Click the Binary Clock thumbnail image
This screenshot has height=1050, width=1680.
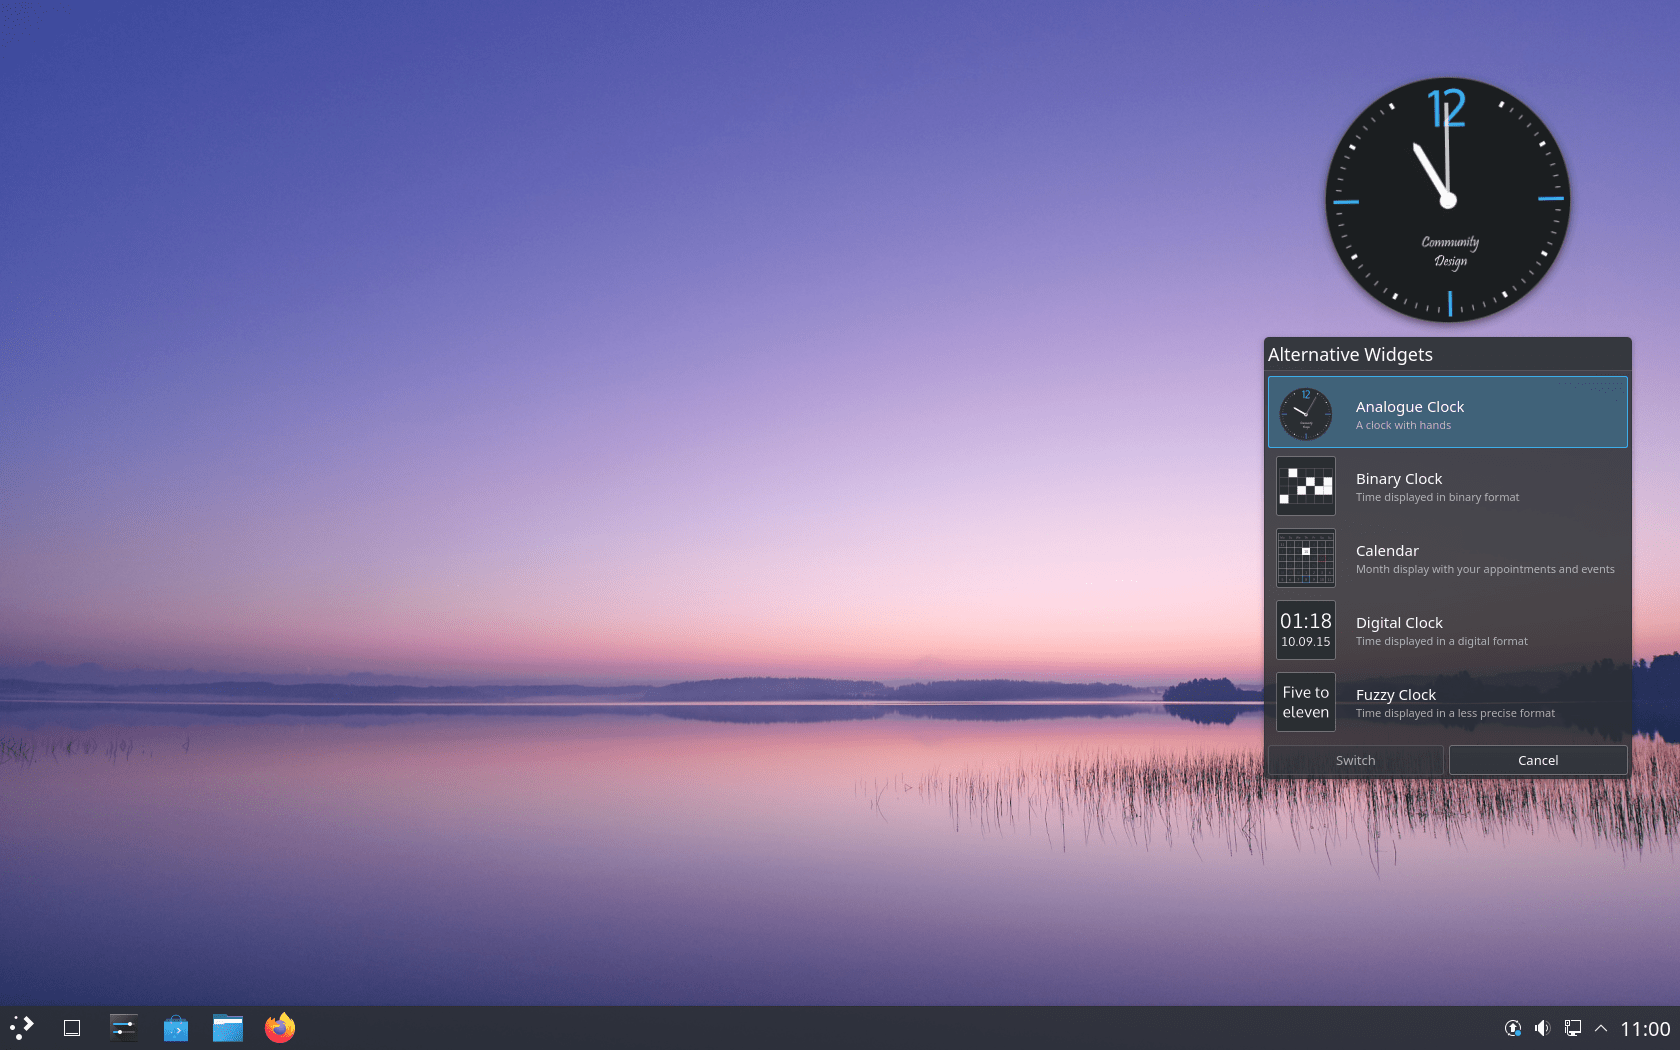coord(1306,486)
